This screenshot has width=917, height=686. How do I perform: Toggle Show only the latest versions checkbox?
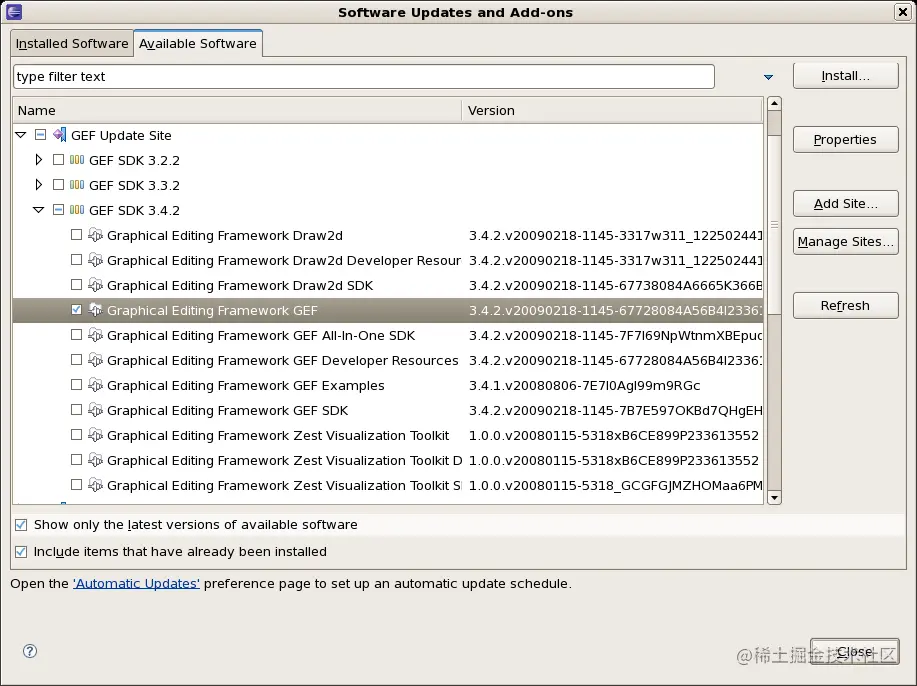click(x=21, y=525)
